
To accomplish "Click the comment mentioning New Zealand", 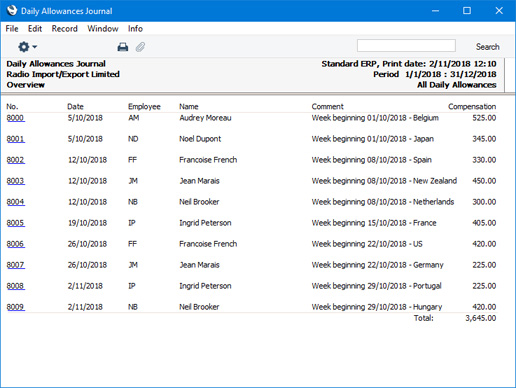I will (384, 181).
